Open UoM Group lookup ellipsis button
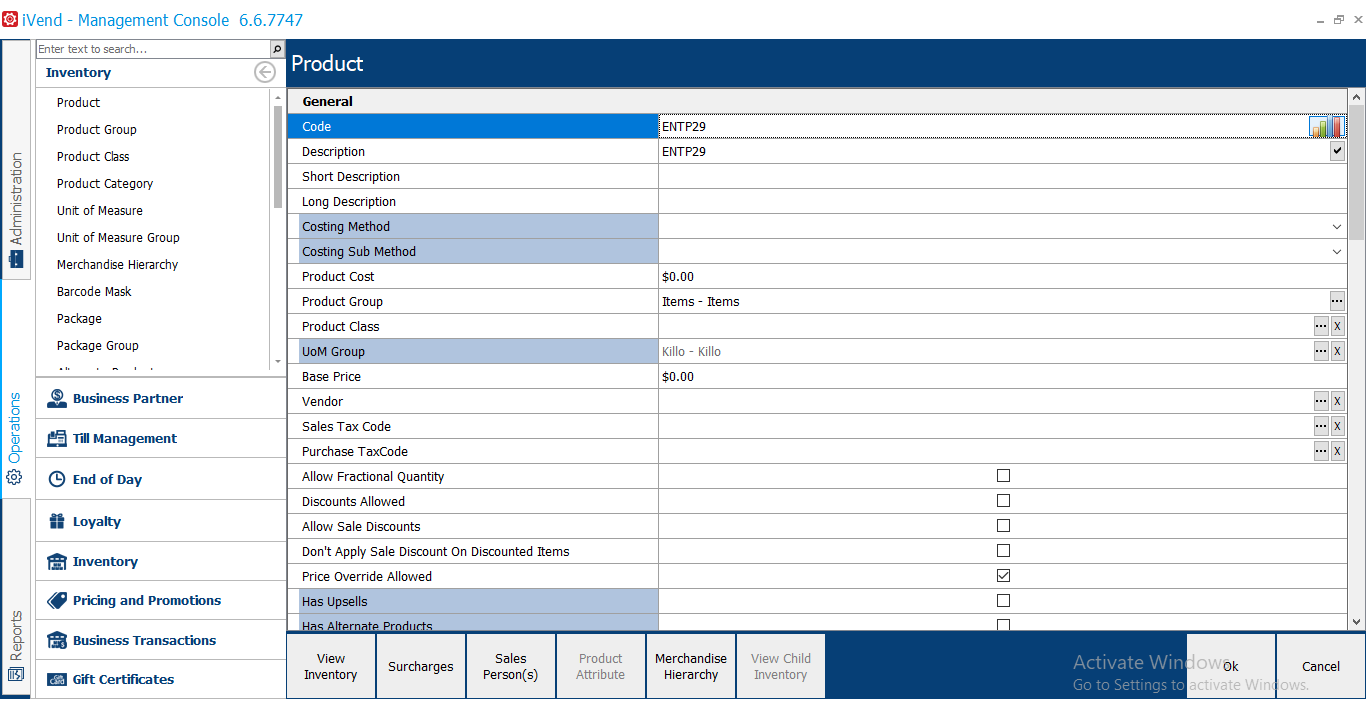Viewport: 1366px width, 707px height. pyautogui.click(x=1321, y=351)
